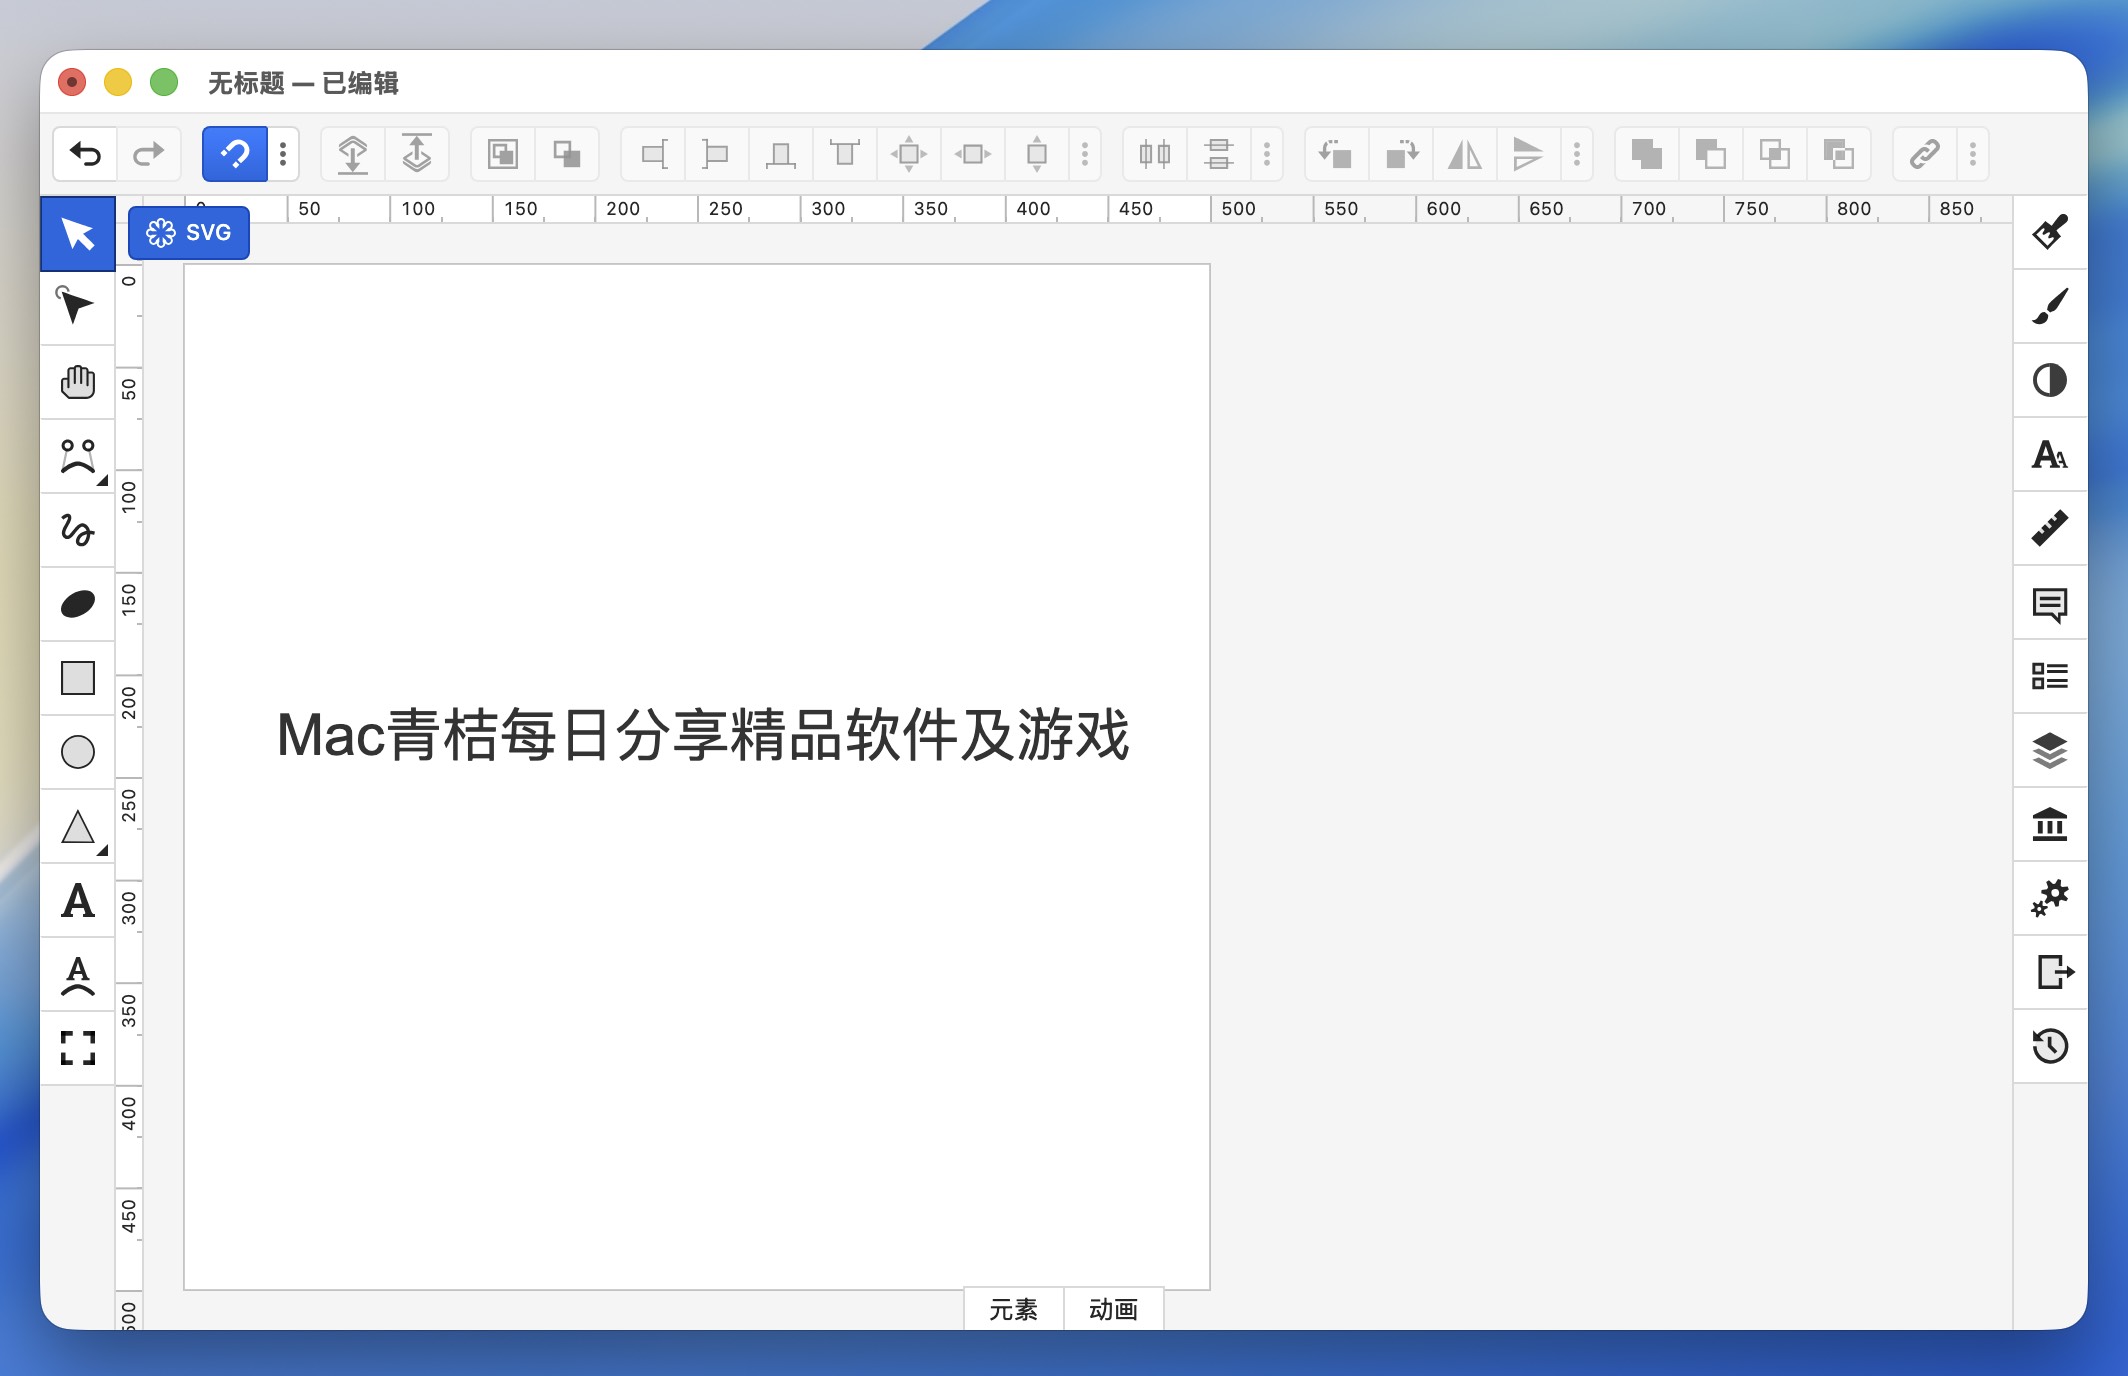Screen dimensions: 2128x1376
Task: Open the History panel
Action: pos(2049,1046)
